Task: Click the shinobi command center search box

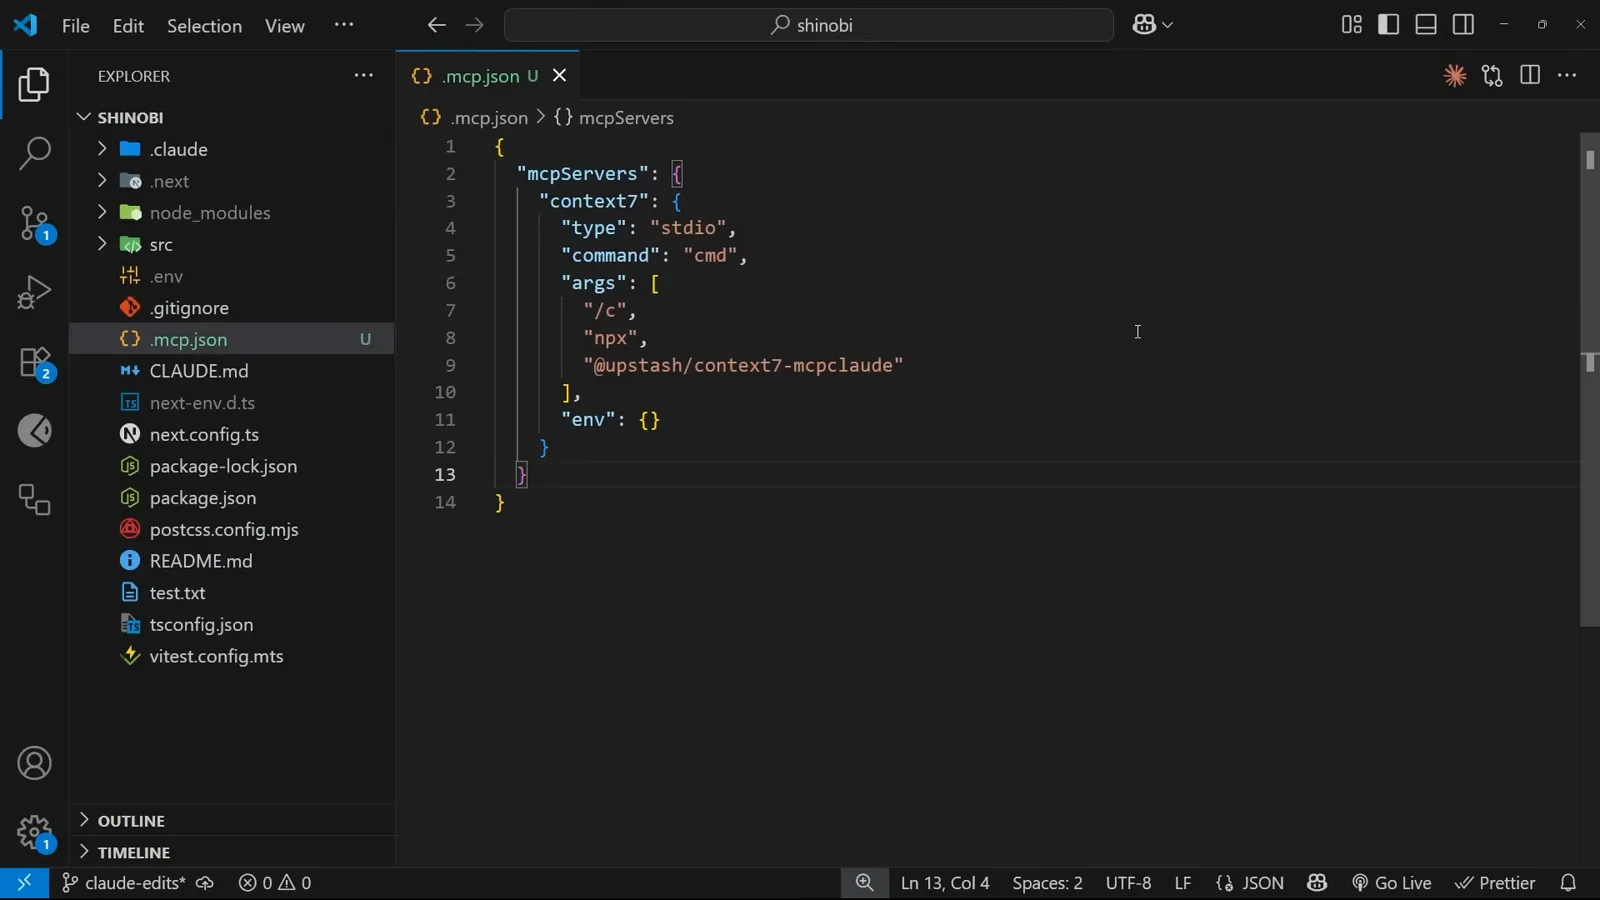Action: 809,25
